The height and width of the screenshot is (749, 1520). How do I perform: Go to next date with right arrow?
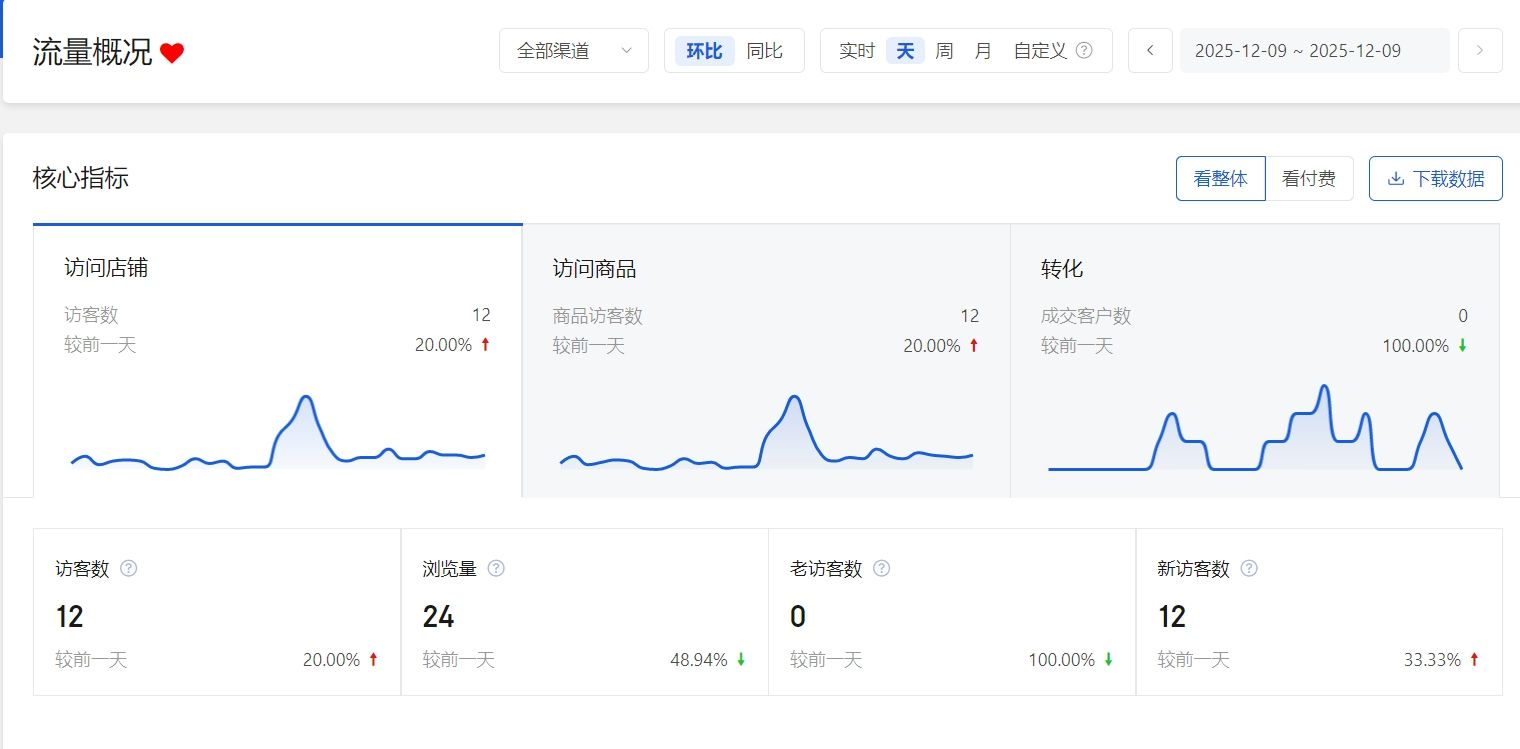[x=1480, y=51]
